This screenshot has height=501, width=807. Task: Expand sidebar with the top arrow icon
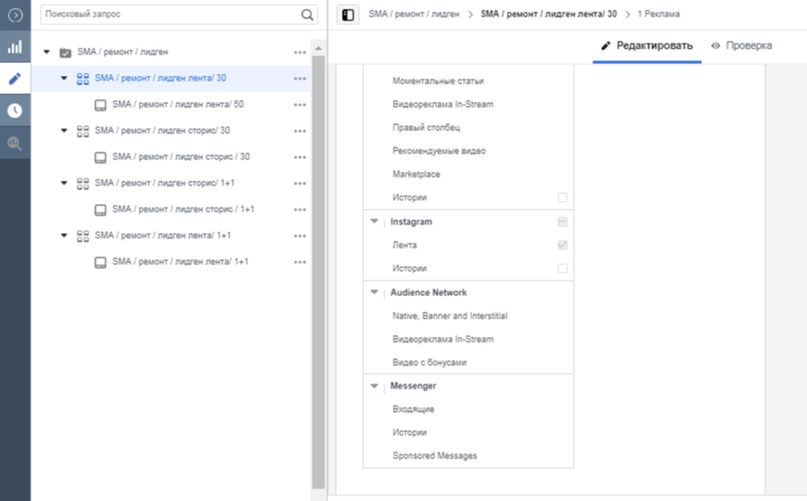point(15,15)
